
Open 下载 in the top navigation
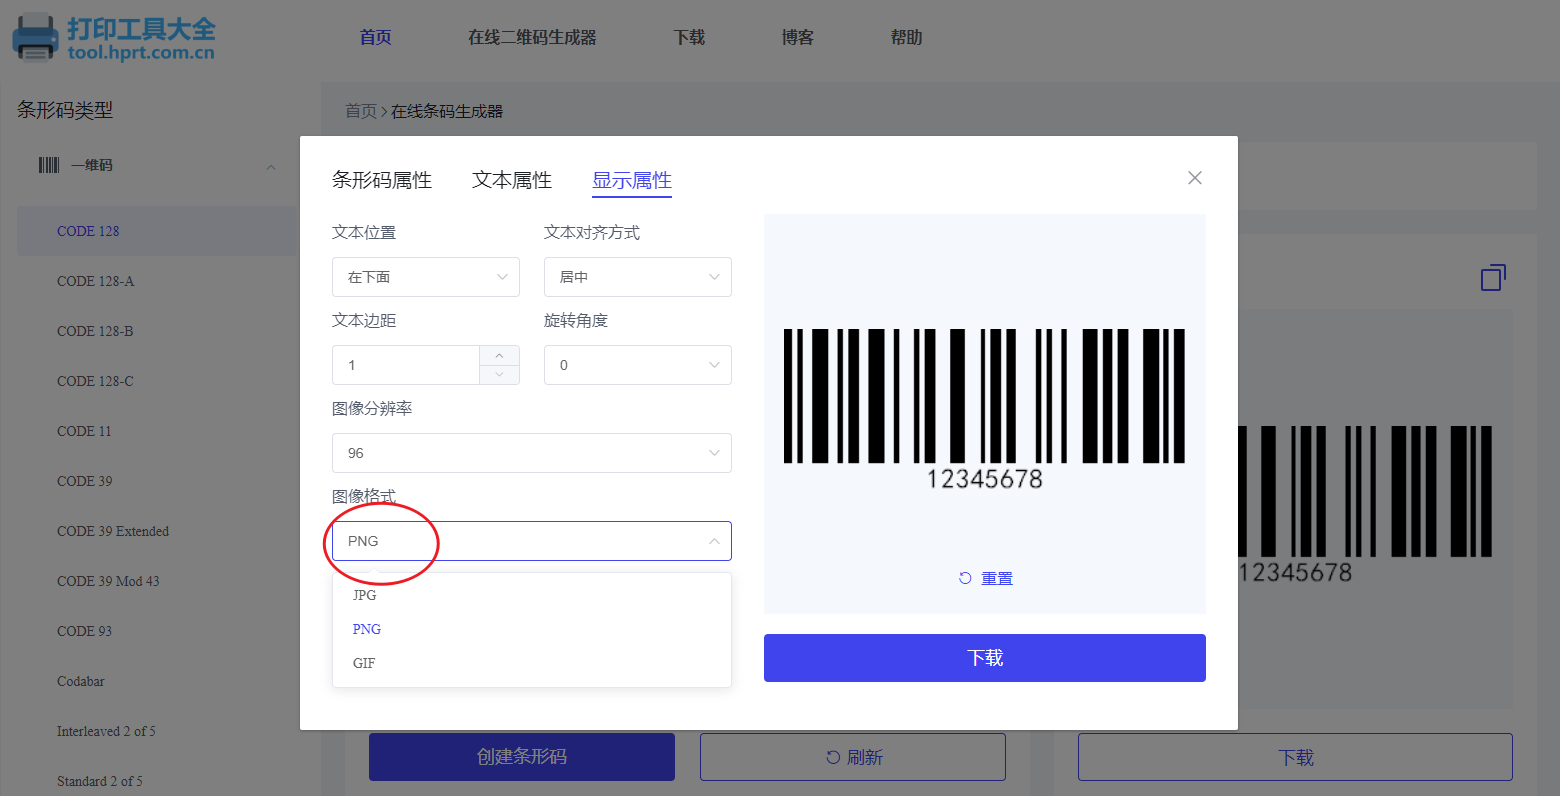click(690, 37)
